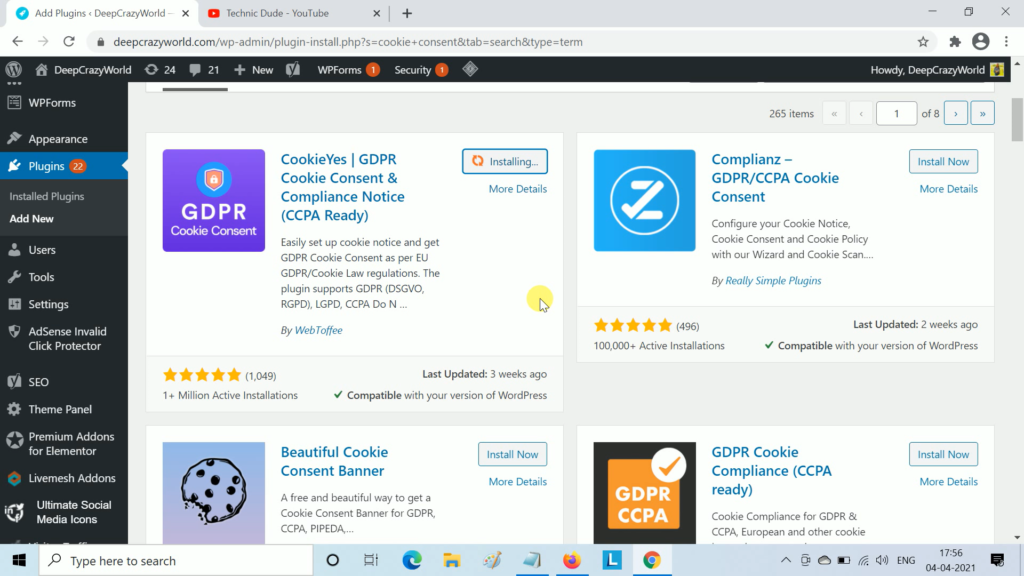Install Now the Beautiful Cookie Consent Banner
The height and width of the screenshot is (576, 1024).
pos(512,454)
